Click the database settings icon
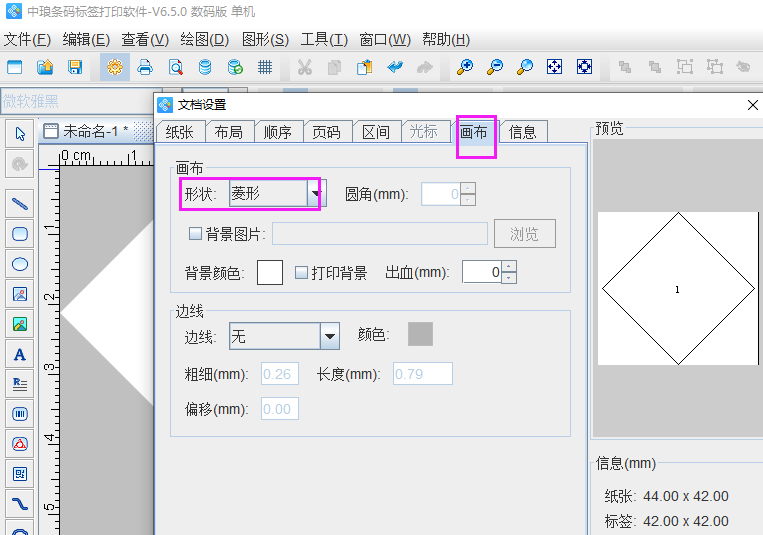 (205, 67)
